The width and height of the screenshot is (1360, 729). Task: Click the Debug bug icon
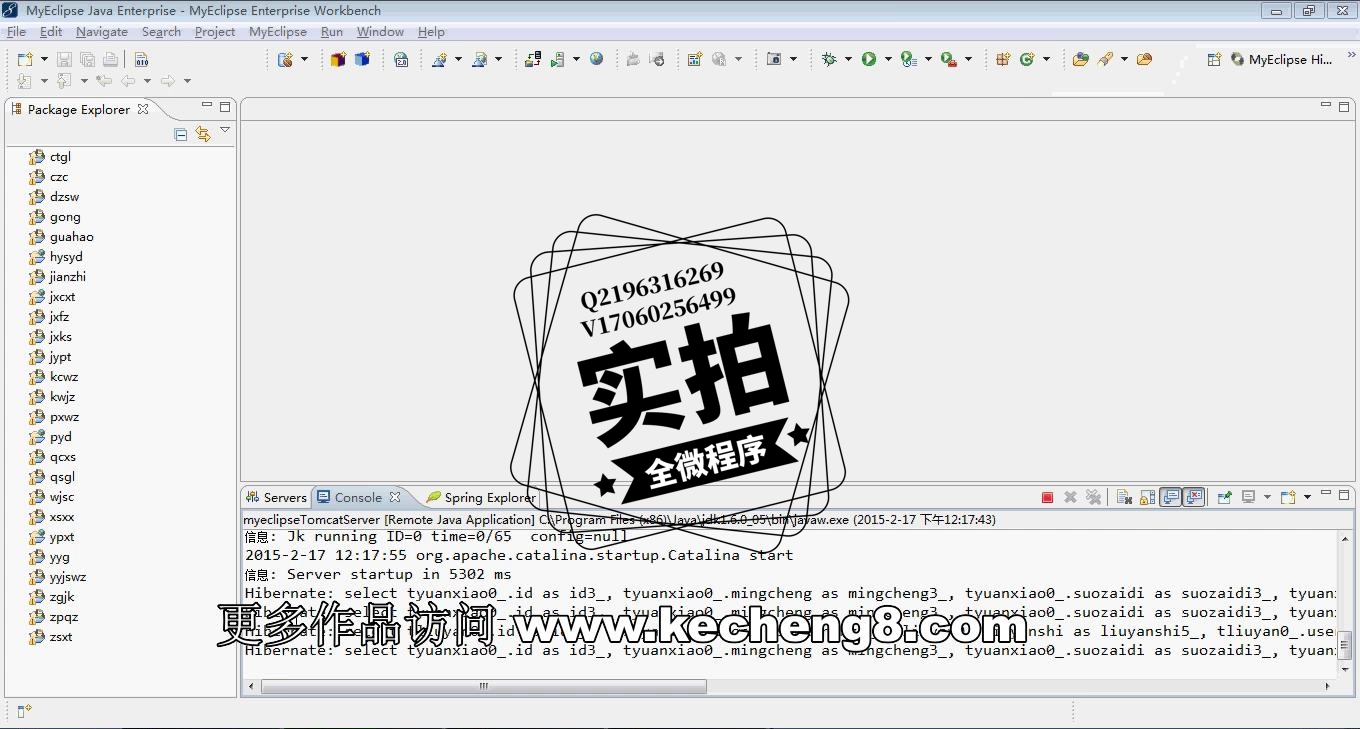click(829, 60)
